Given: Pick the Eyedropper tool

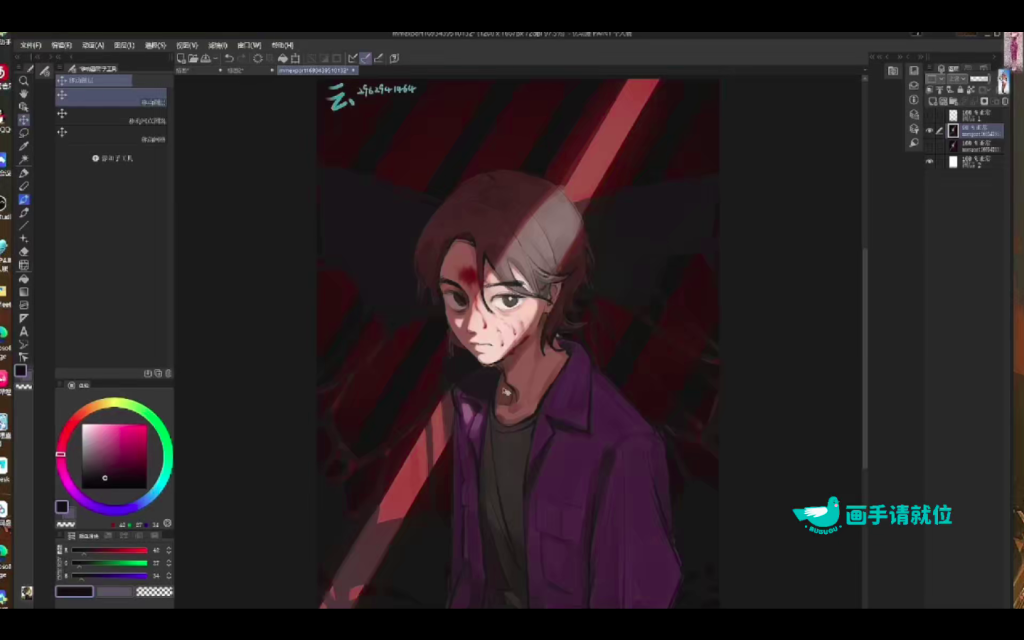Looking at the screenshot, I should click(x=24, y=146).
